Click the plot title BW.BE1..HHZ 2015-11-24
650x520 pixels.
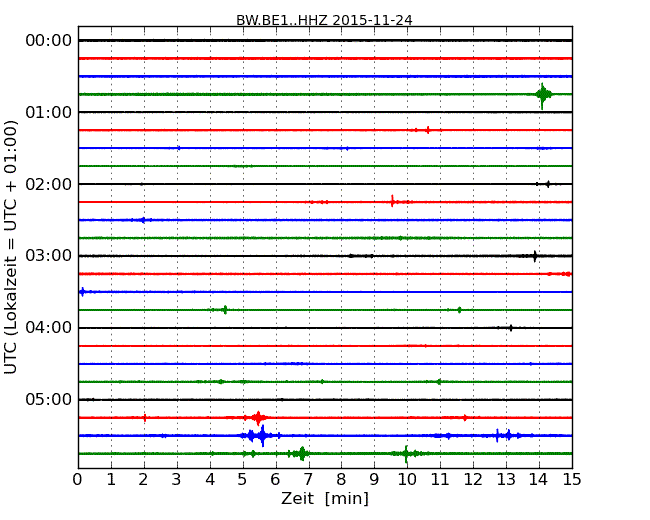click(x=324, y=20)
